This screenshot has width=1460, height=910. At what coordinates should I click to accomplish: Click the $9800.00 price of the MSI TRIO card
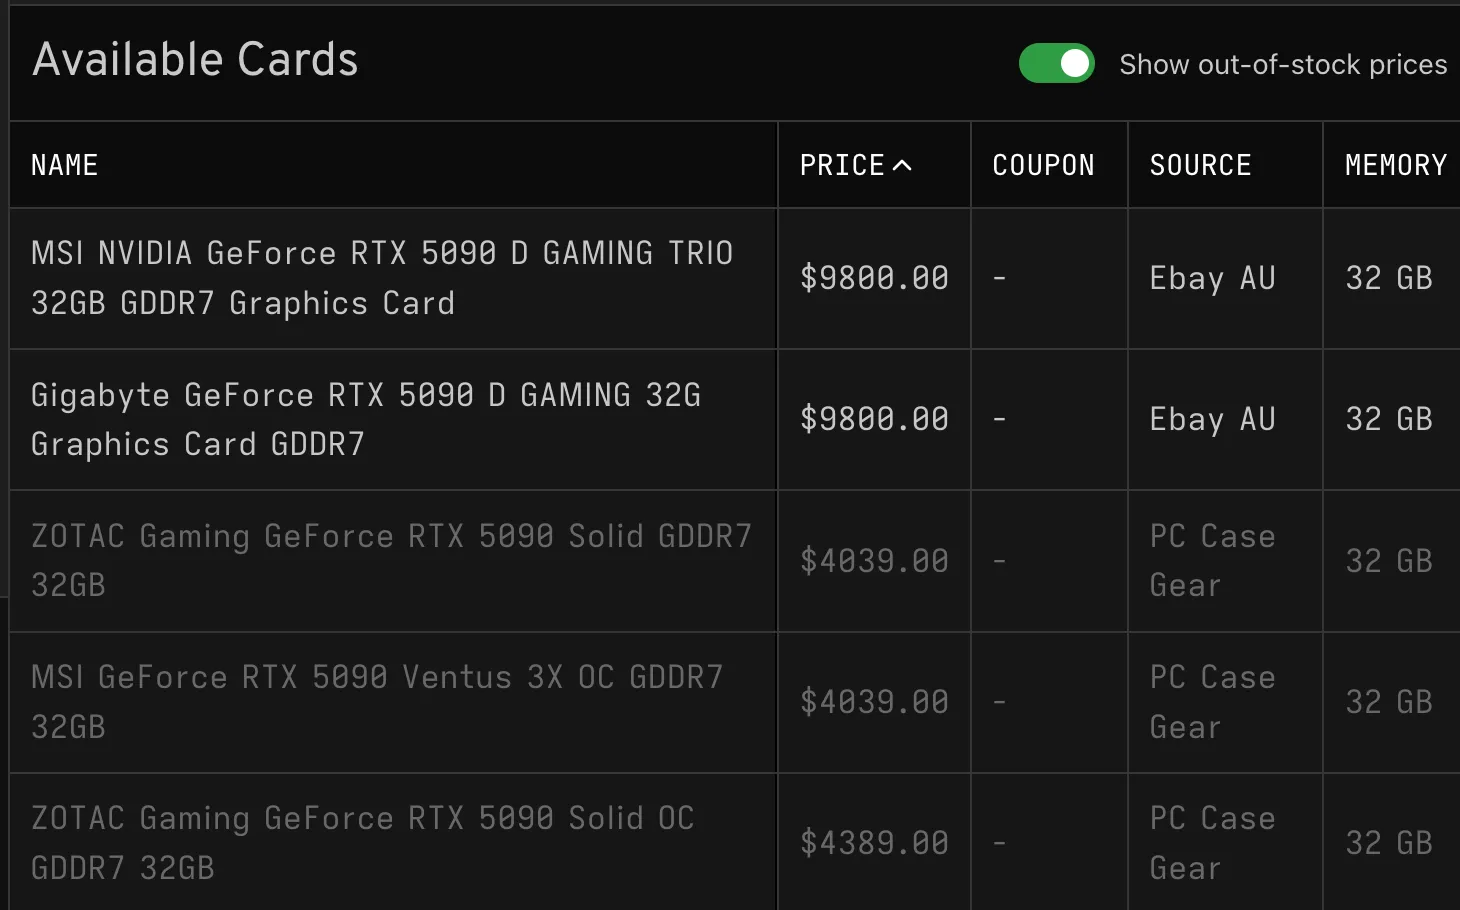tap(874, 278)
